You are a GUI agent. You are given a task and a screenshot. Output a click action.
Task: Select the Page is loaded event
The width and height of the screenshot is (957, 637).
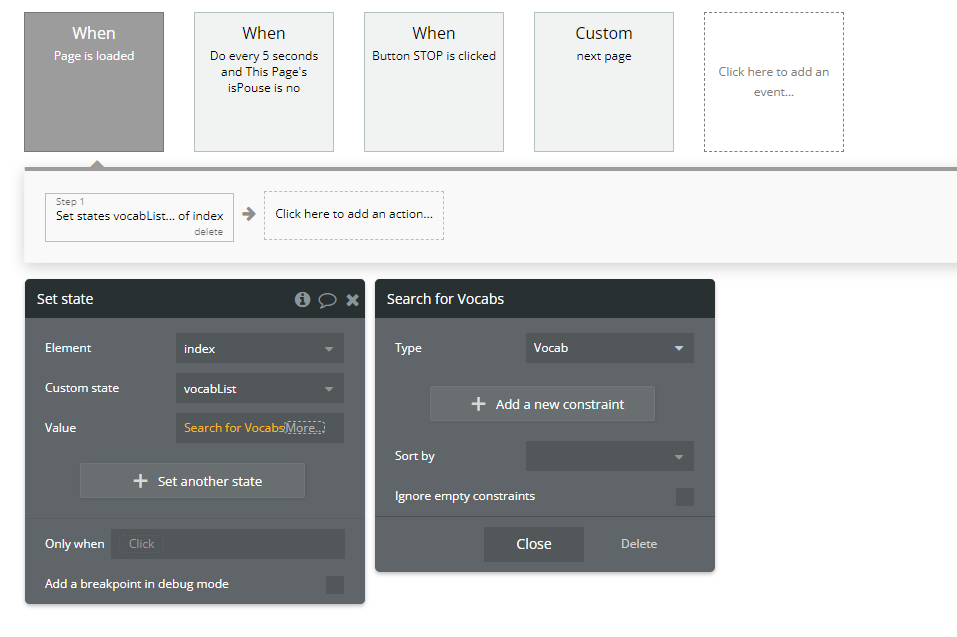(94, 82)
